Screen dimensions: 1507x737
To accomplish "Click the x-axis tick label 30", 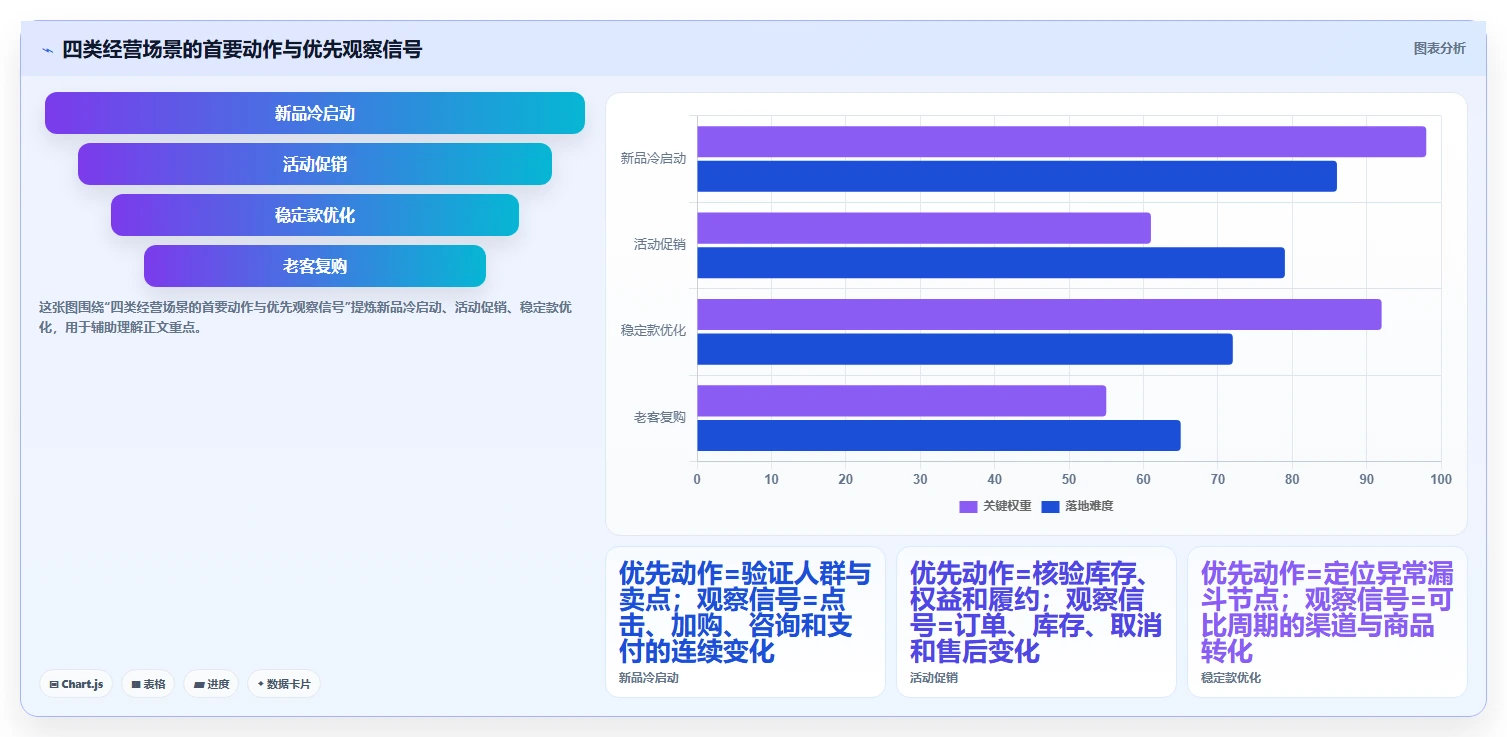I will tap(920, 480).
